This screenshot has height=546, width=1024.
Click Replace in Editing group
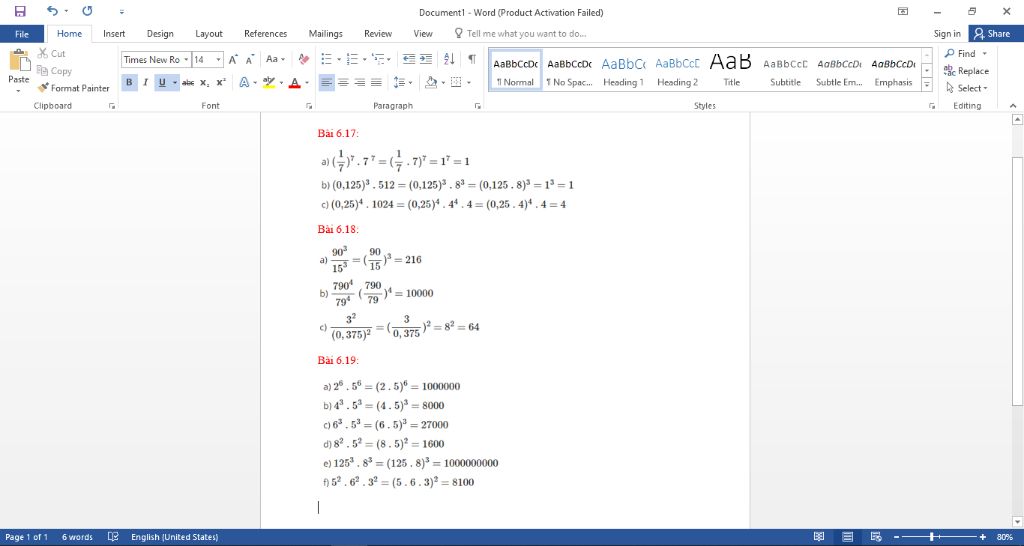point(967,71)
